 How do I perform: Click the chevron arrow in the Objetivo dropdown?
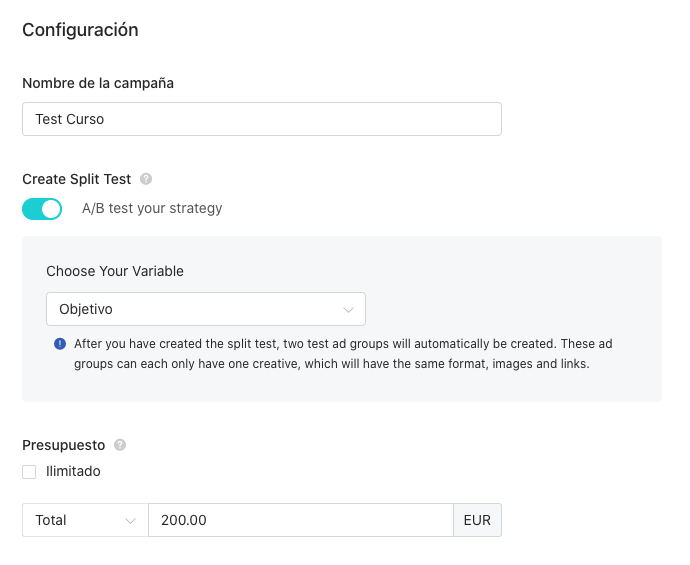click(x=348, y=310)
